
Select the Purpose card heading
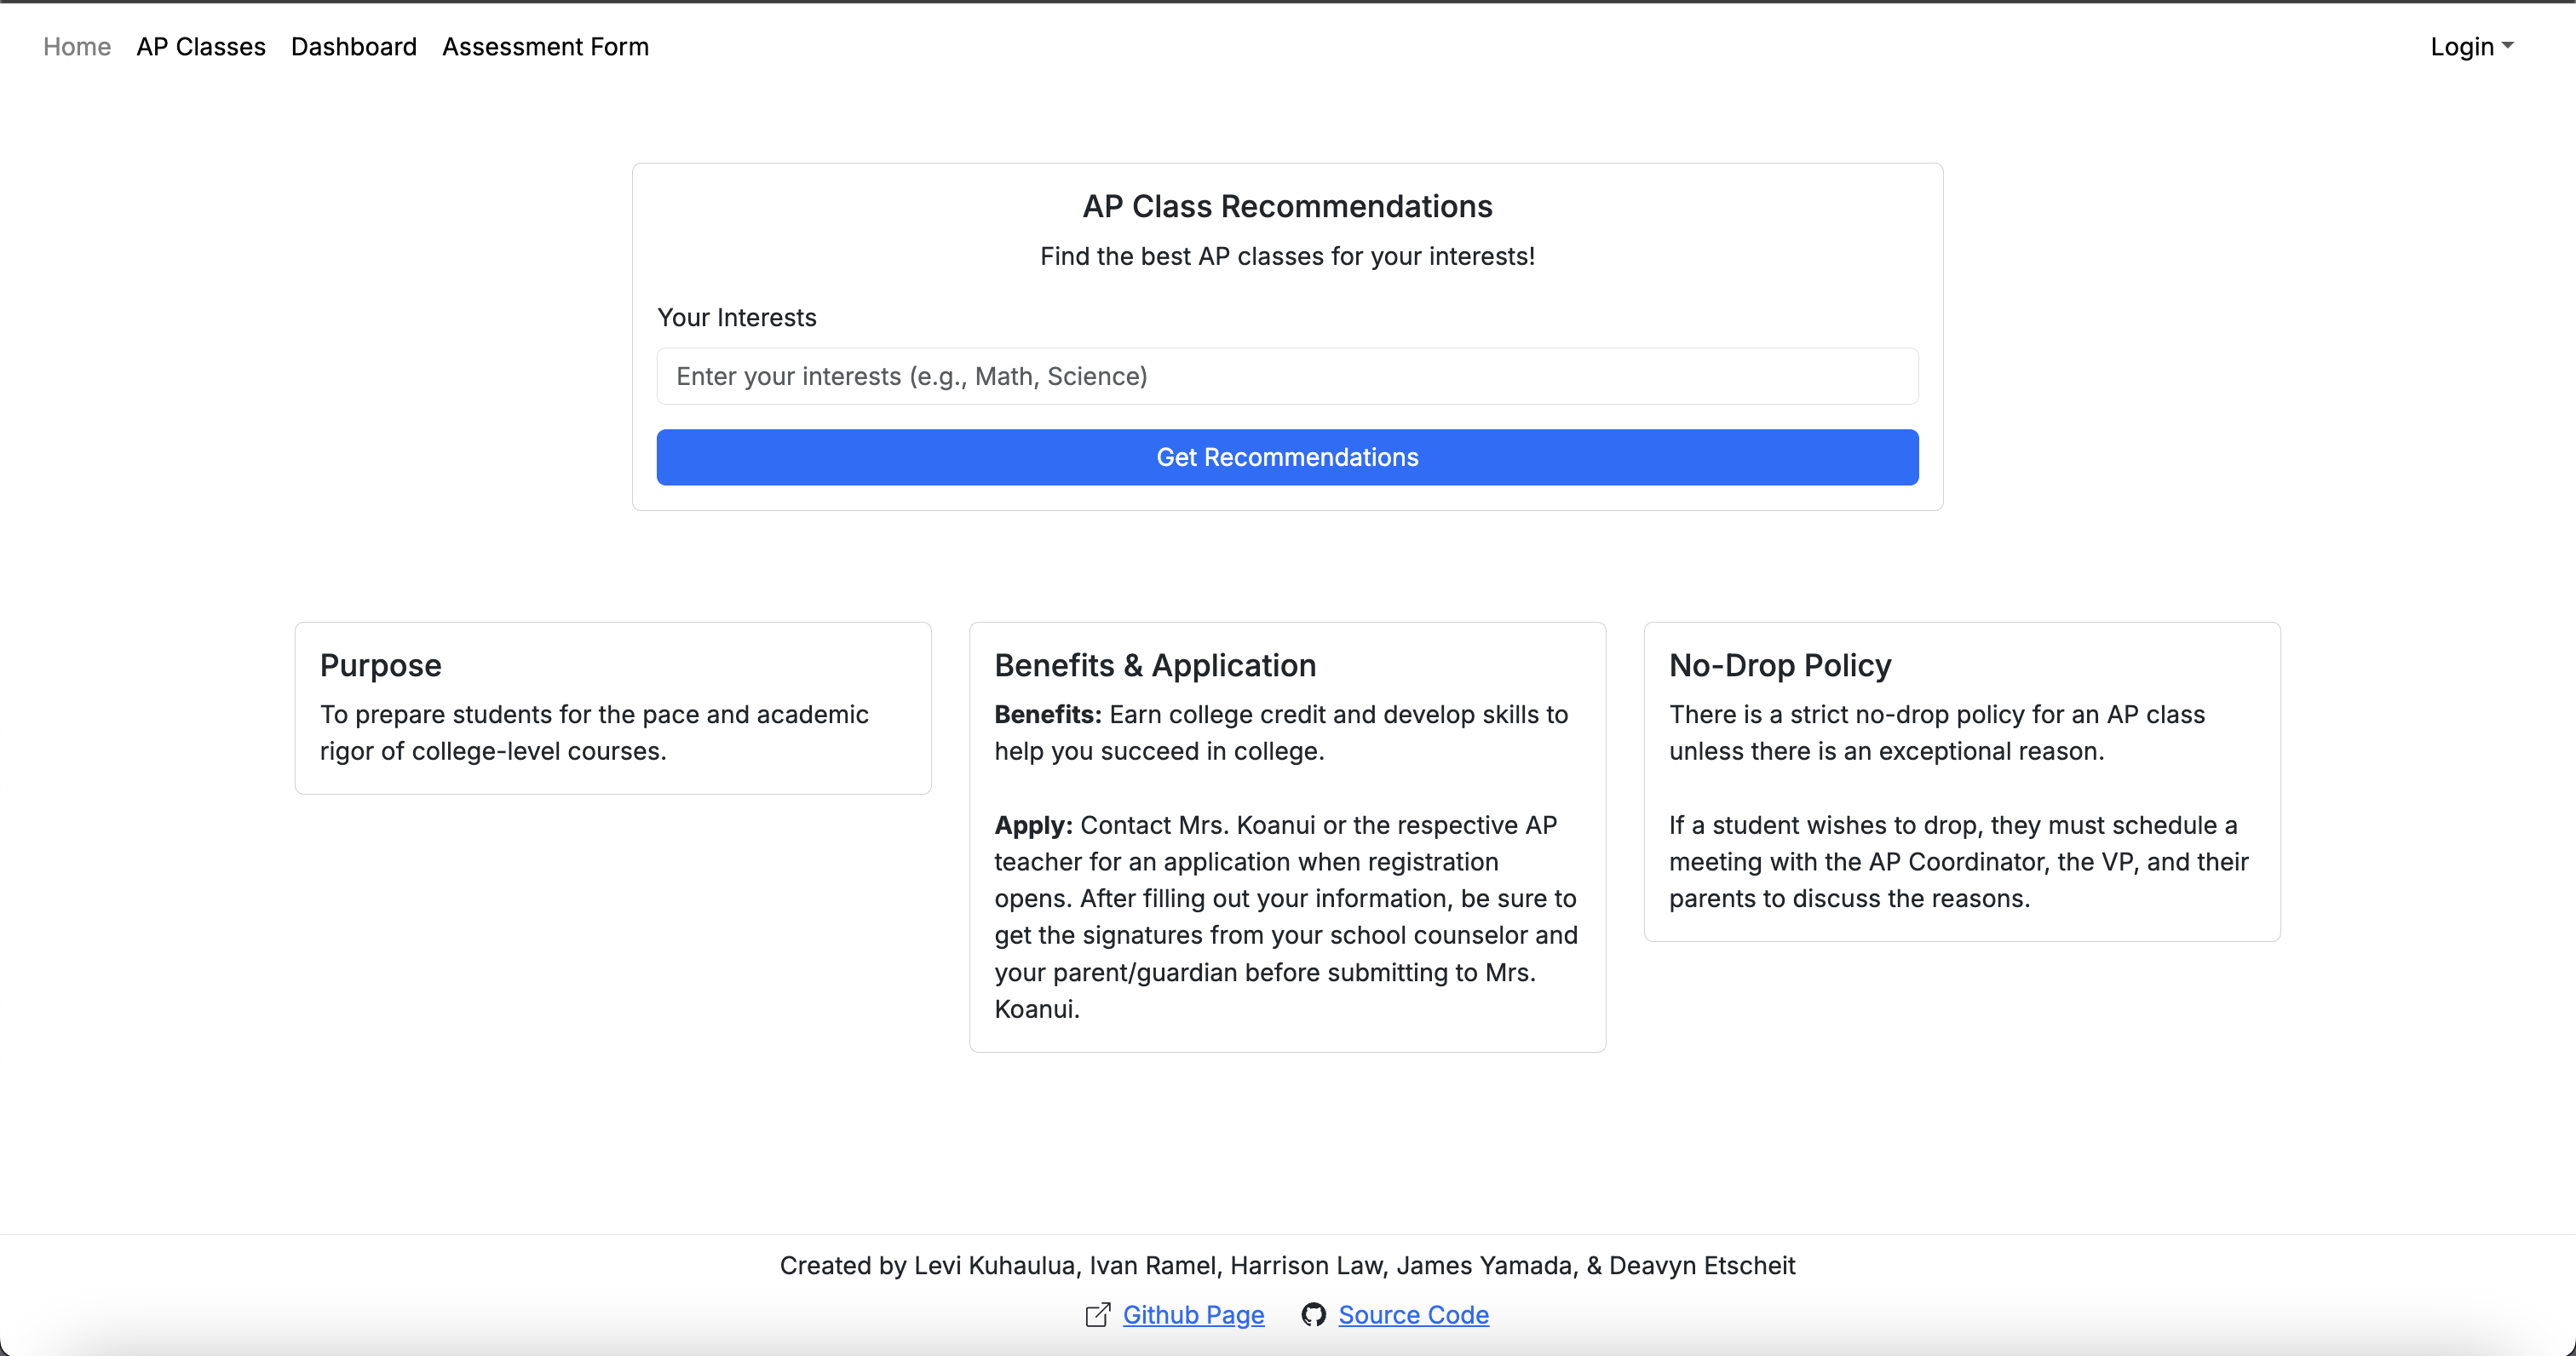[x=380, y=666]
